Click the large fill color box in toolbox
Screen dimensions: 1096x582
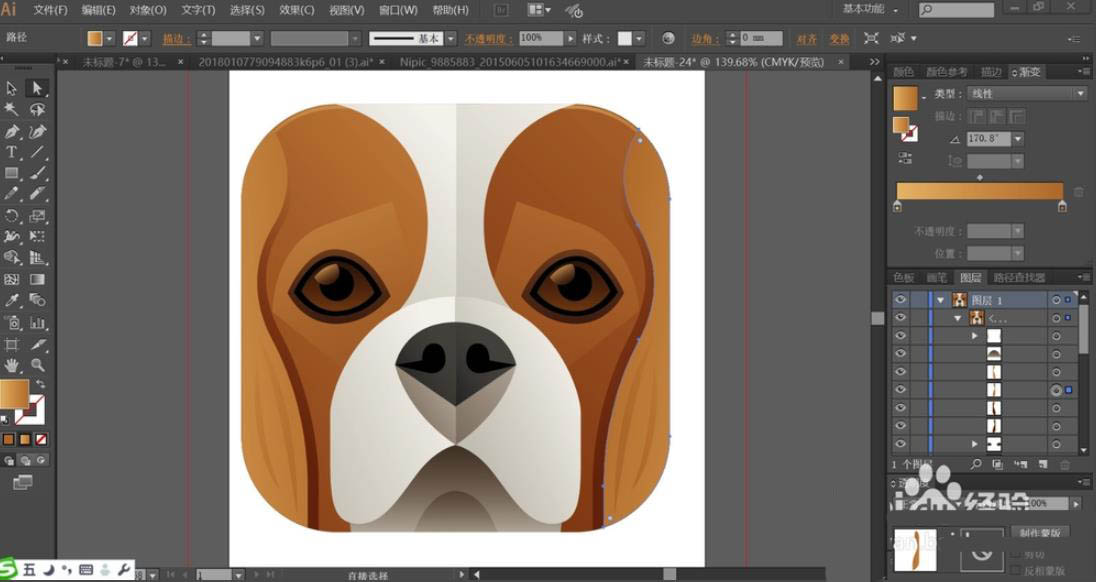[x=14, y=394]
